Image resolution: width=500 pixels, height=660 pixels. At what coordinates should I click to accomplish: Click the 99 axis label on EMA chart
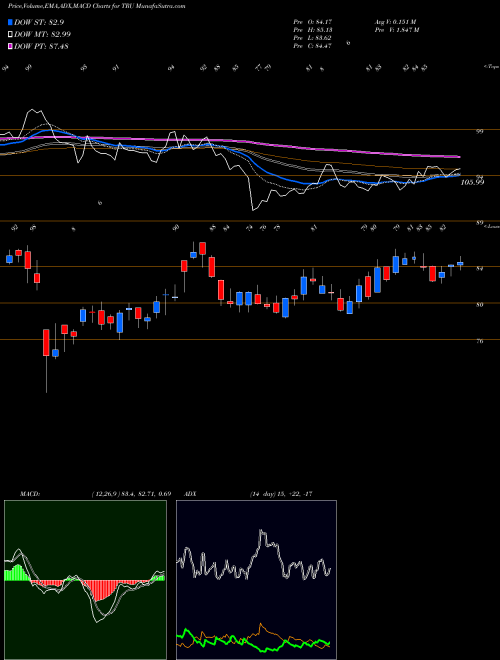(x=480, y=132)
